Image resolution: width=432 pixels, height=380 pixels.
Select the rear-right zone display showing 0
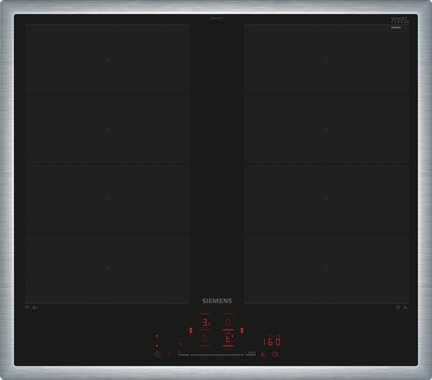coord(228,322)
